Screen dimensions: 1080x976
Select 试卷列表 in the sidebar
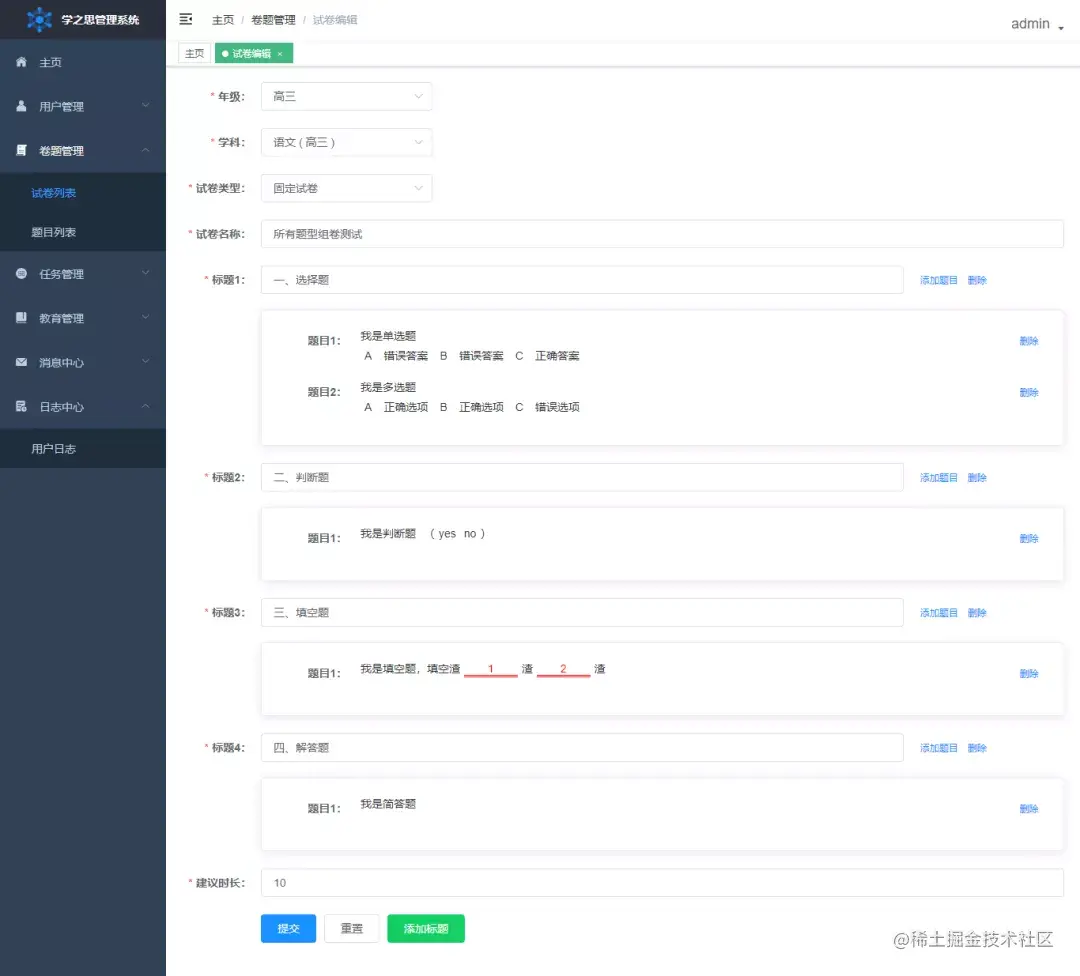pos(83,193)
